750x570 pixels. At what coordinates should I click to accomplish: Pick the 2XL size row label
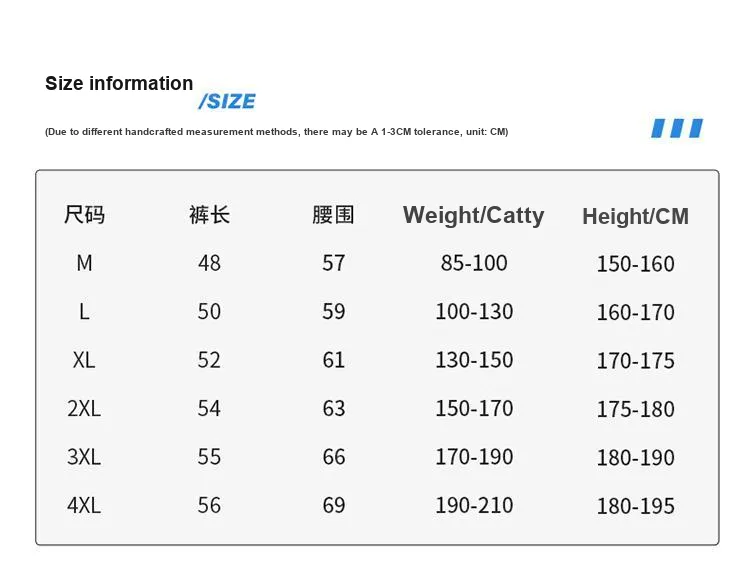tap(84, 408)
